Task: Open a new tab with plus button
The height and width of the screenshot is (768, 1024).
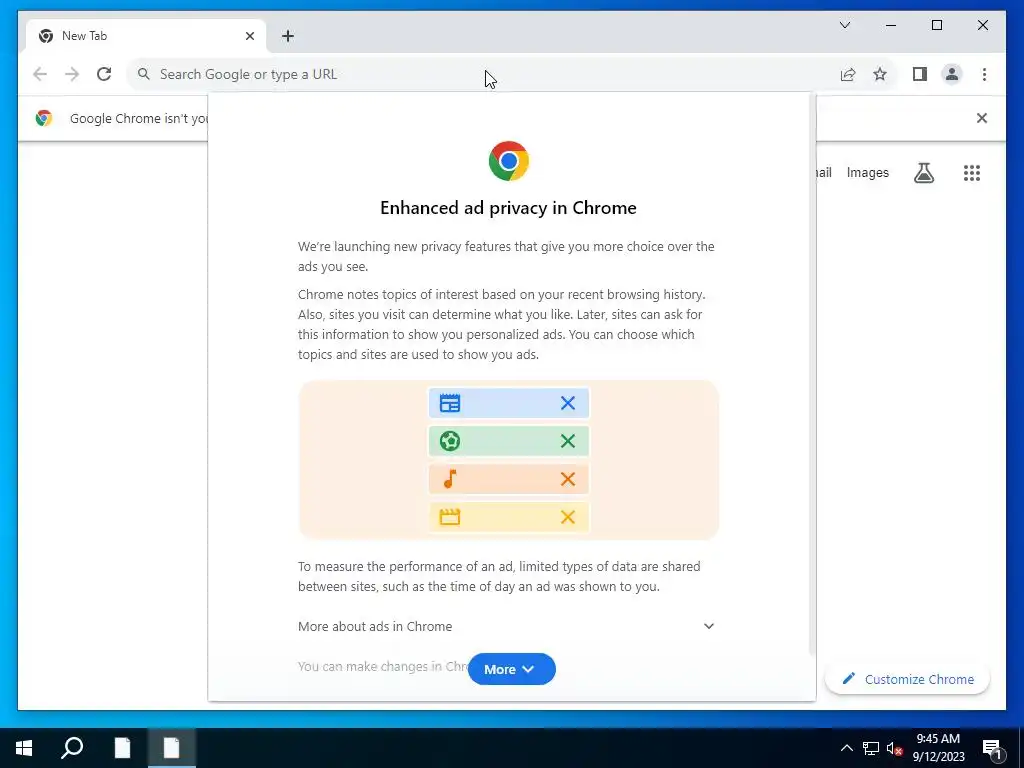Action: click(287, 36)
